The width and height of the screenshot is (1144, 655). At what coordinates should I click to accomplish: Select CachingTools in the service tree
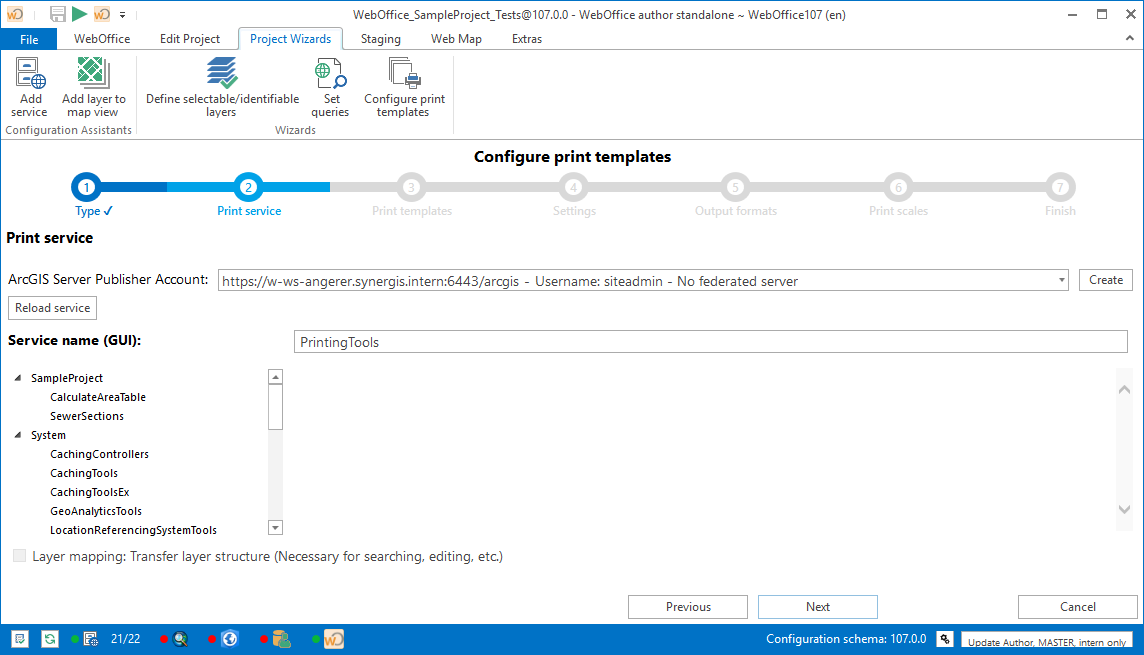[x=84, y=473]
